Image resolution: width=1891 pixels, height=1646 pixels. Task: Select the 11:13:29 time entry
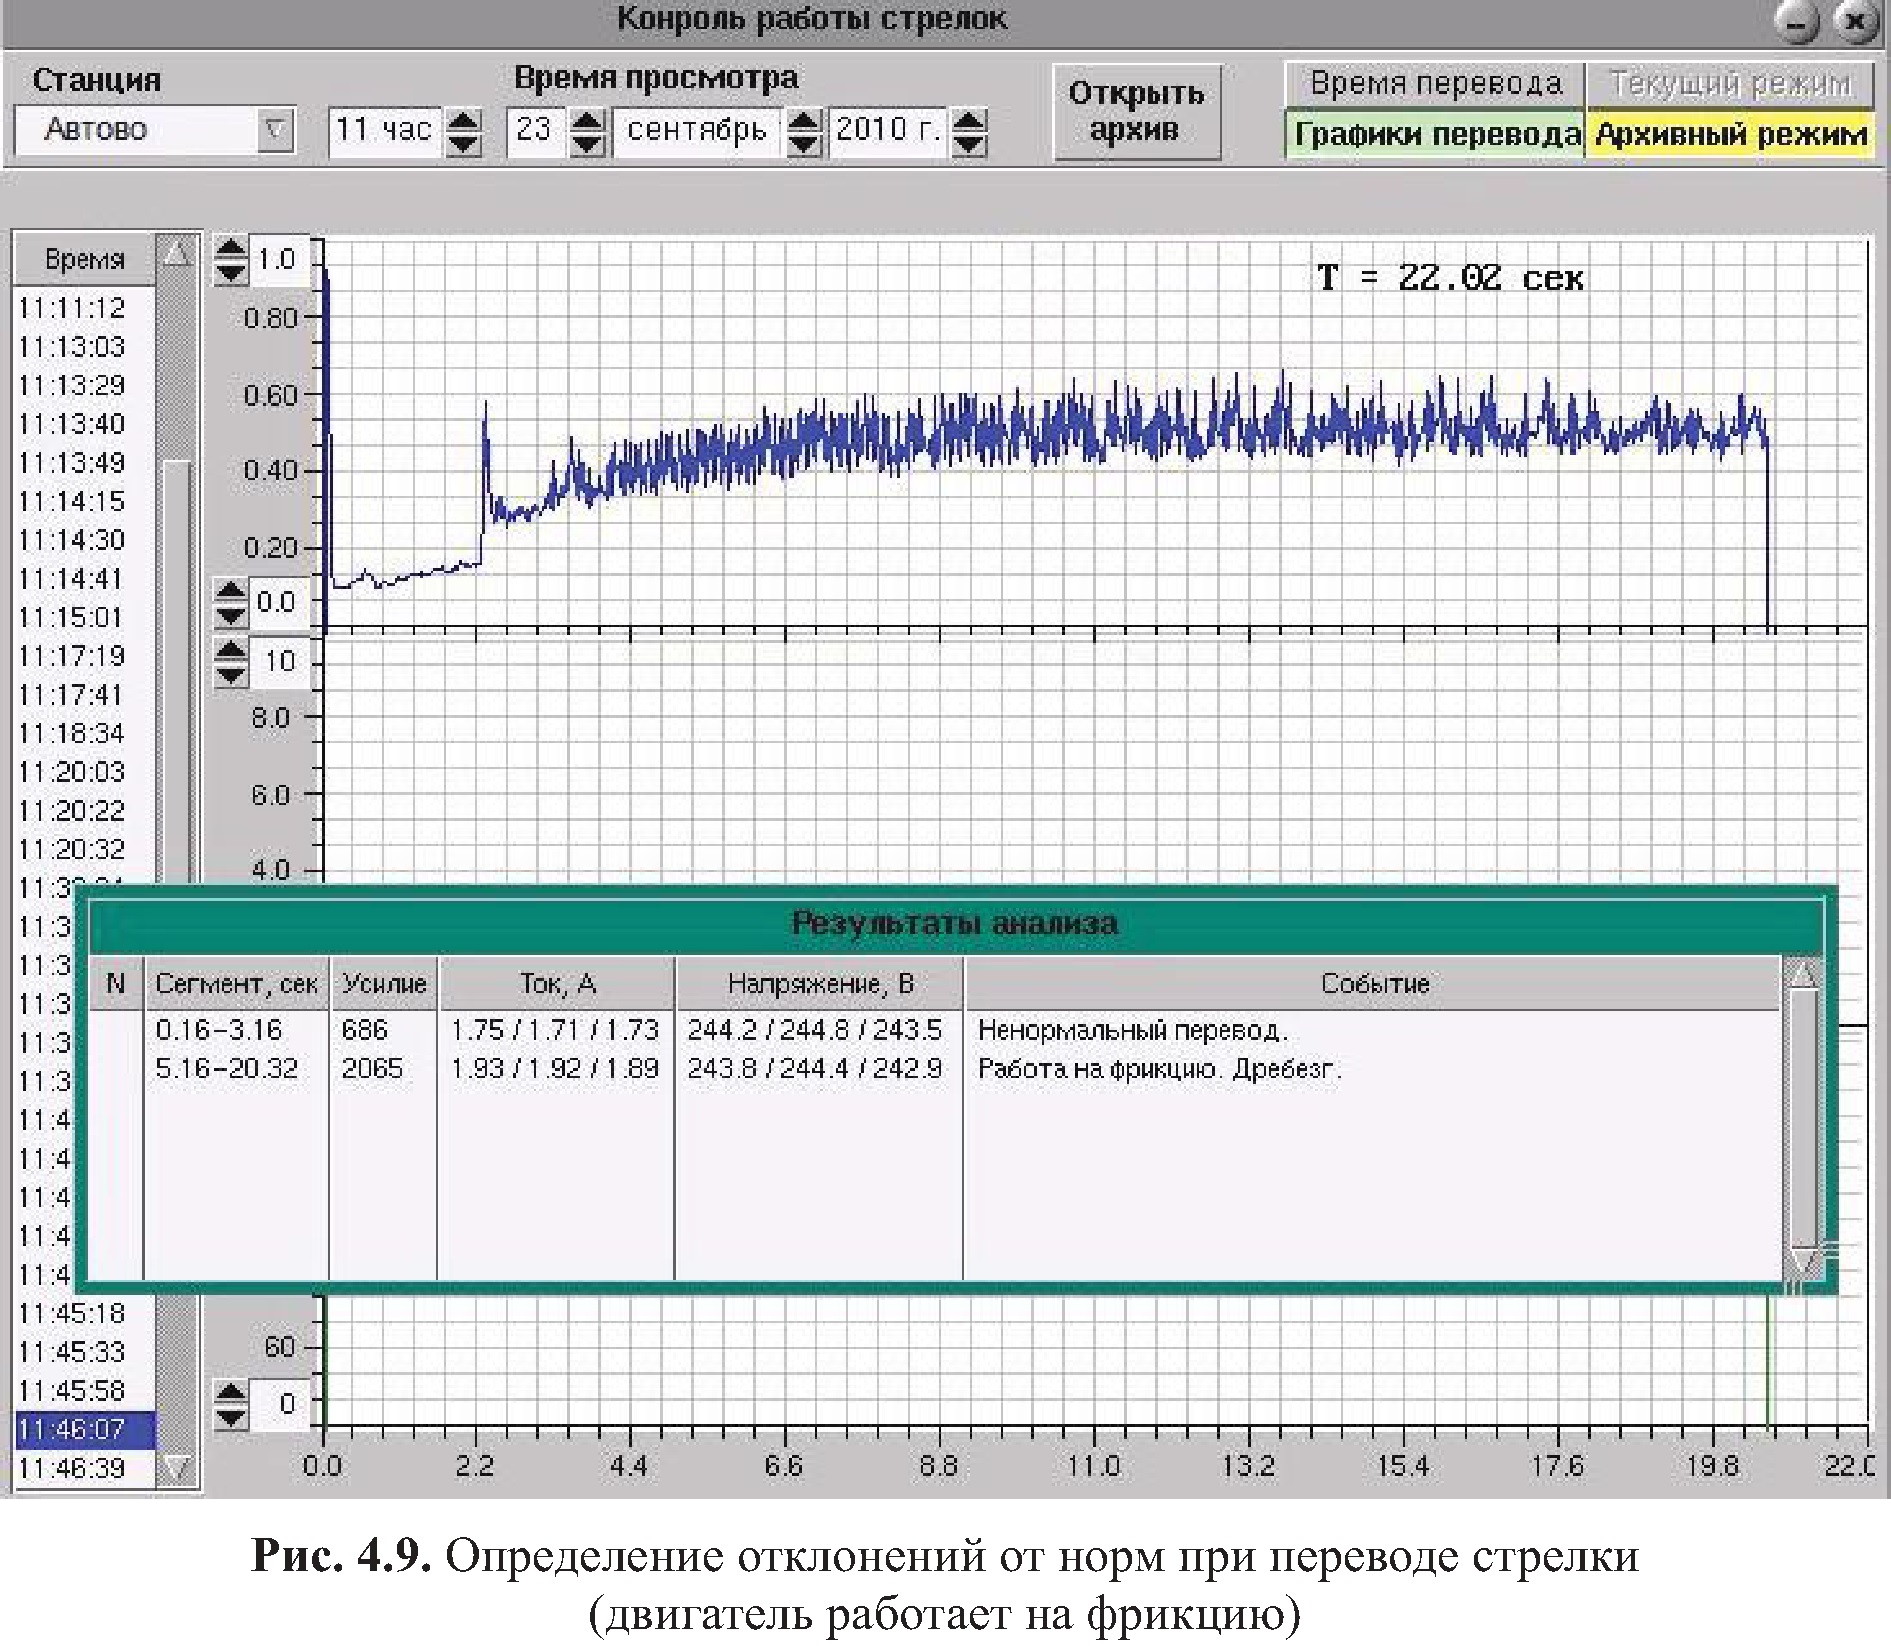point(72,385)
